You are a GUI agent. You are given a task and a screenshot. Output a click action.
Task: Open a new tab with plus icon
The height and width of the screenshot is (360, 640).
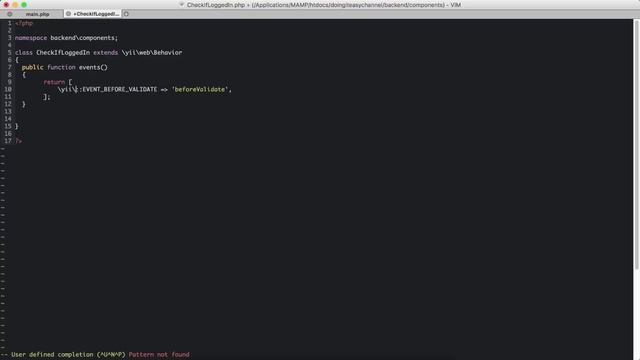[127, 14]
